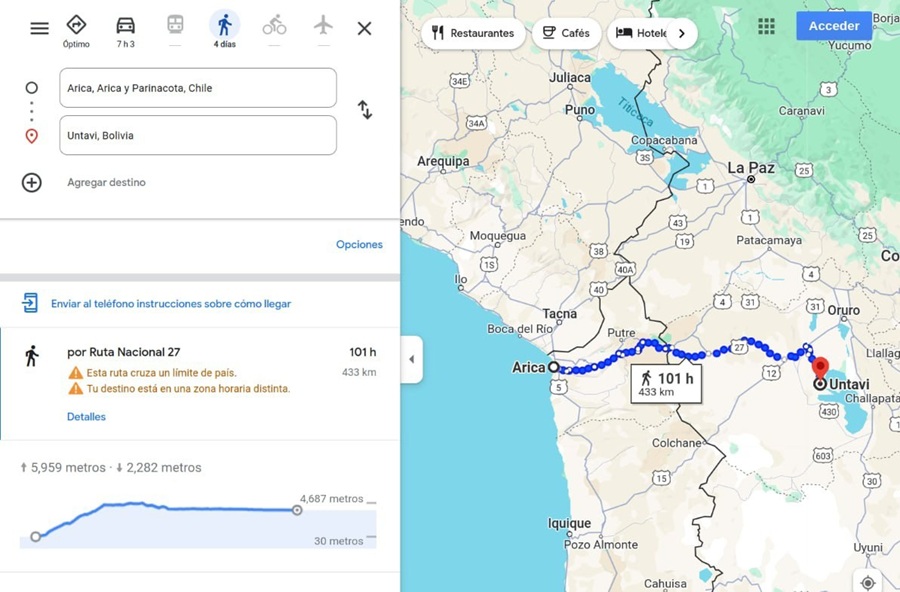Show more category chips with arrow
This screenshot has width=900, height=592.
click(x=682, y=33)
